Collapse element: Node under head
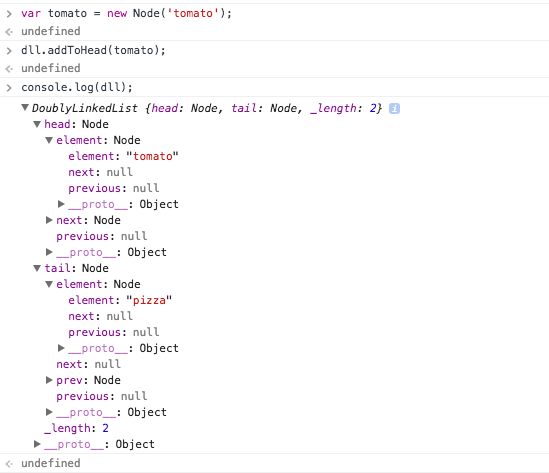Viewport: 549px width, 473px height. coord(49,140)
